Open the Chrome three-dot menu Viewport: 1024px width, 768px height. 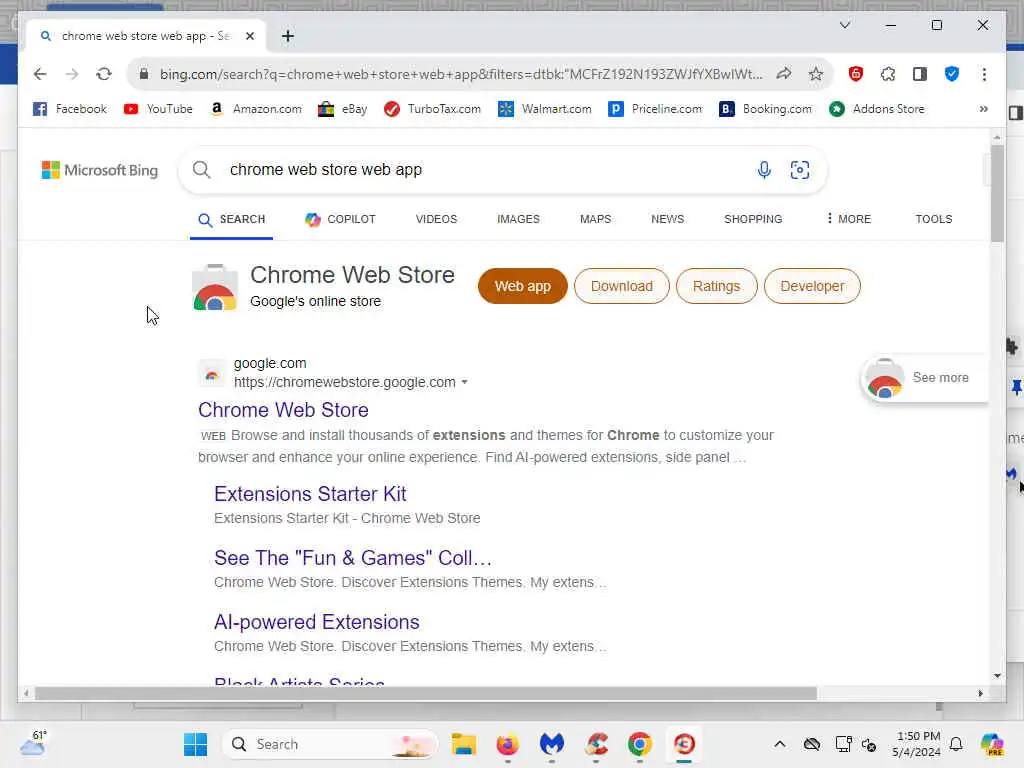(x=984, y=74)
